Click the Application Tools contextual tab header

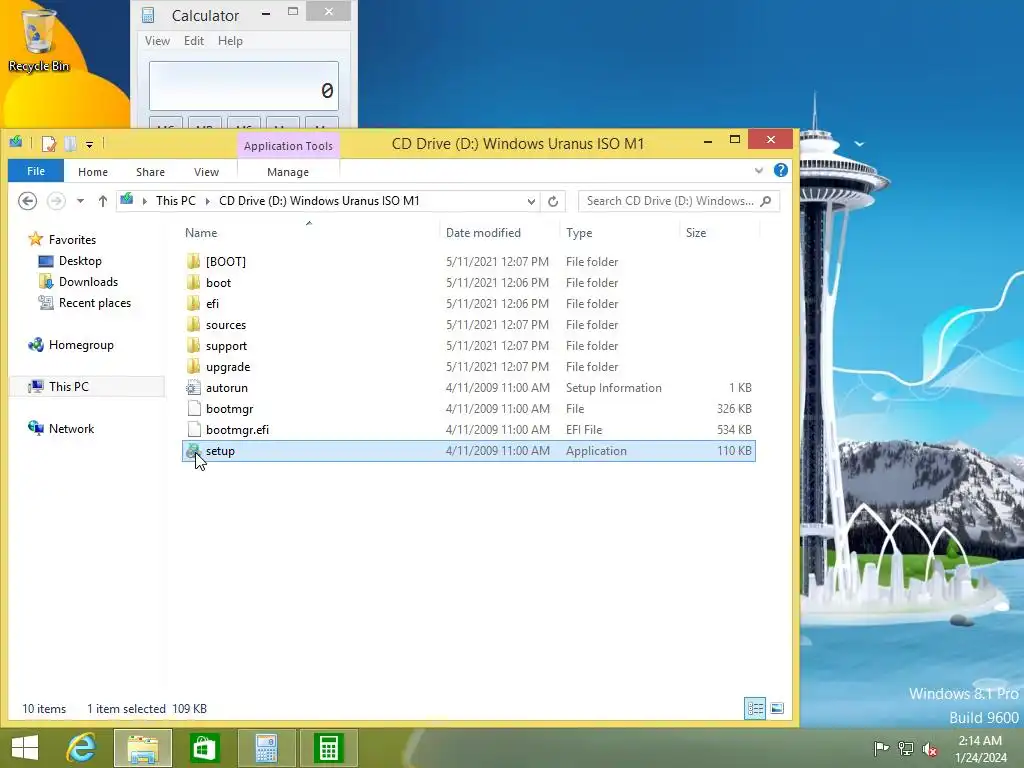pos(288,146)
